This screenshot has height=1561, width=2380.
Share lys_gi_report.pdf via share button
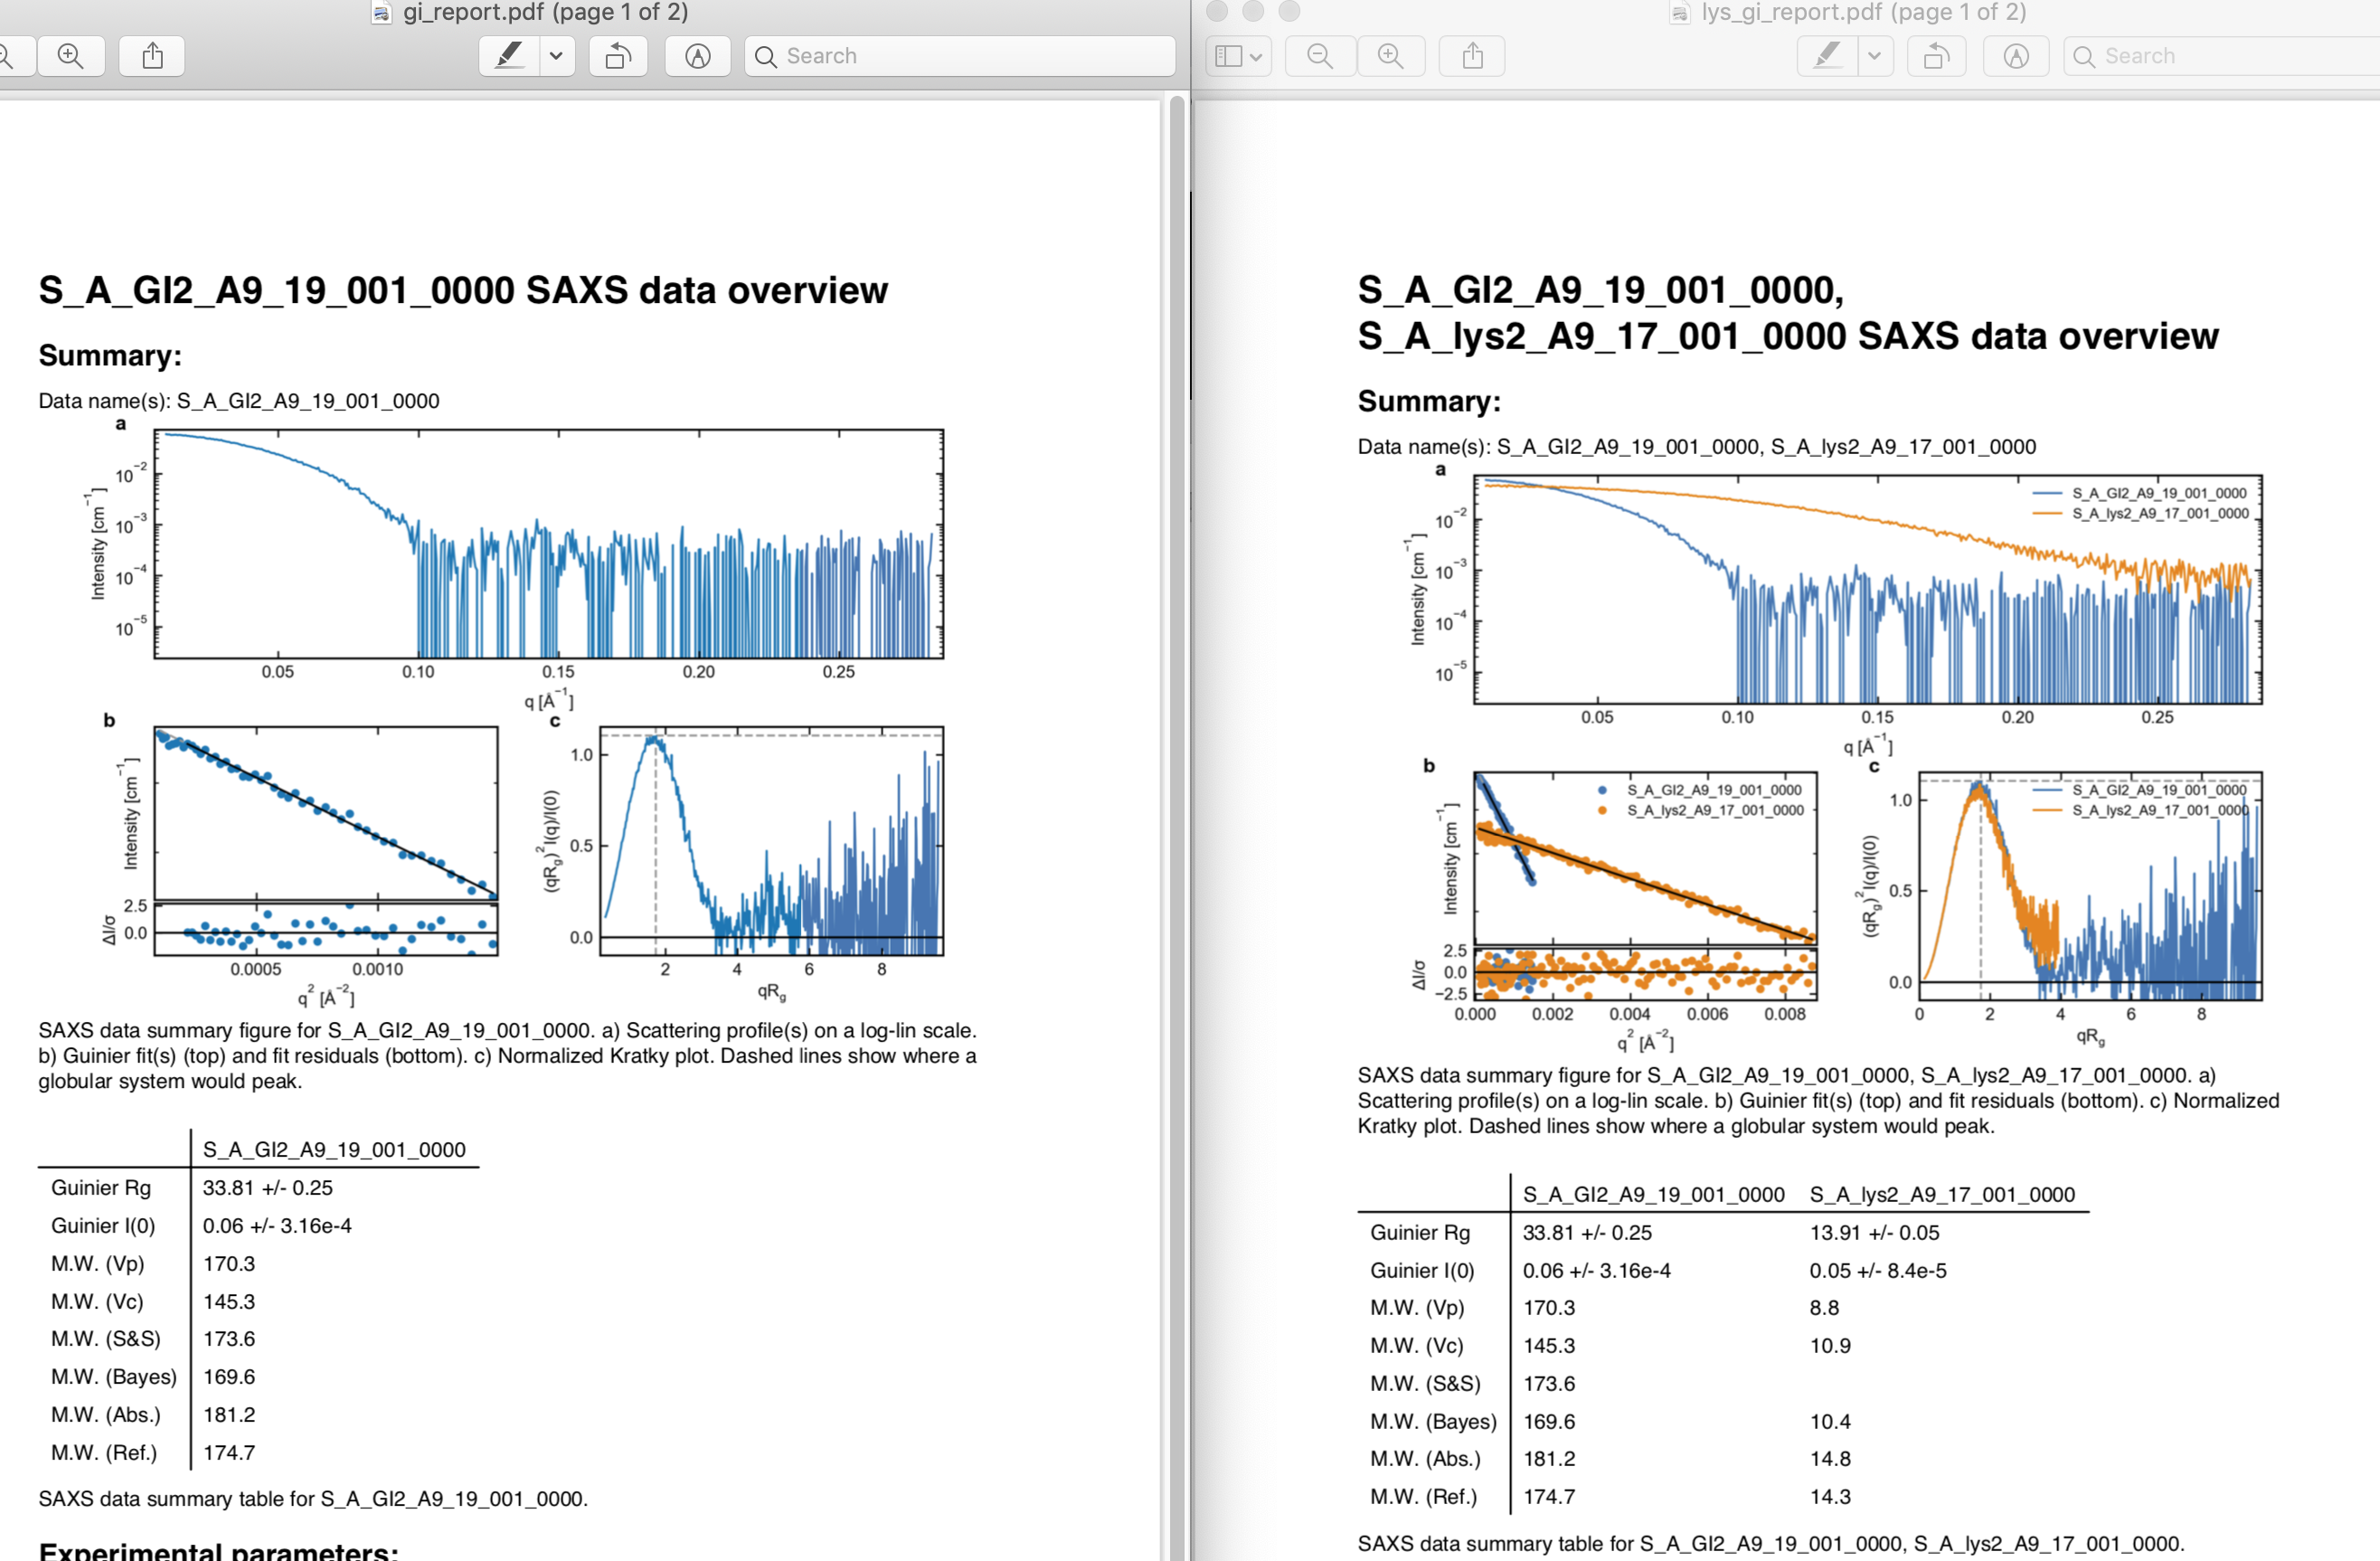1472,56
